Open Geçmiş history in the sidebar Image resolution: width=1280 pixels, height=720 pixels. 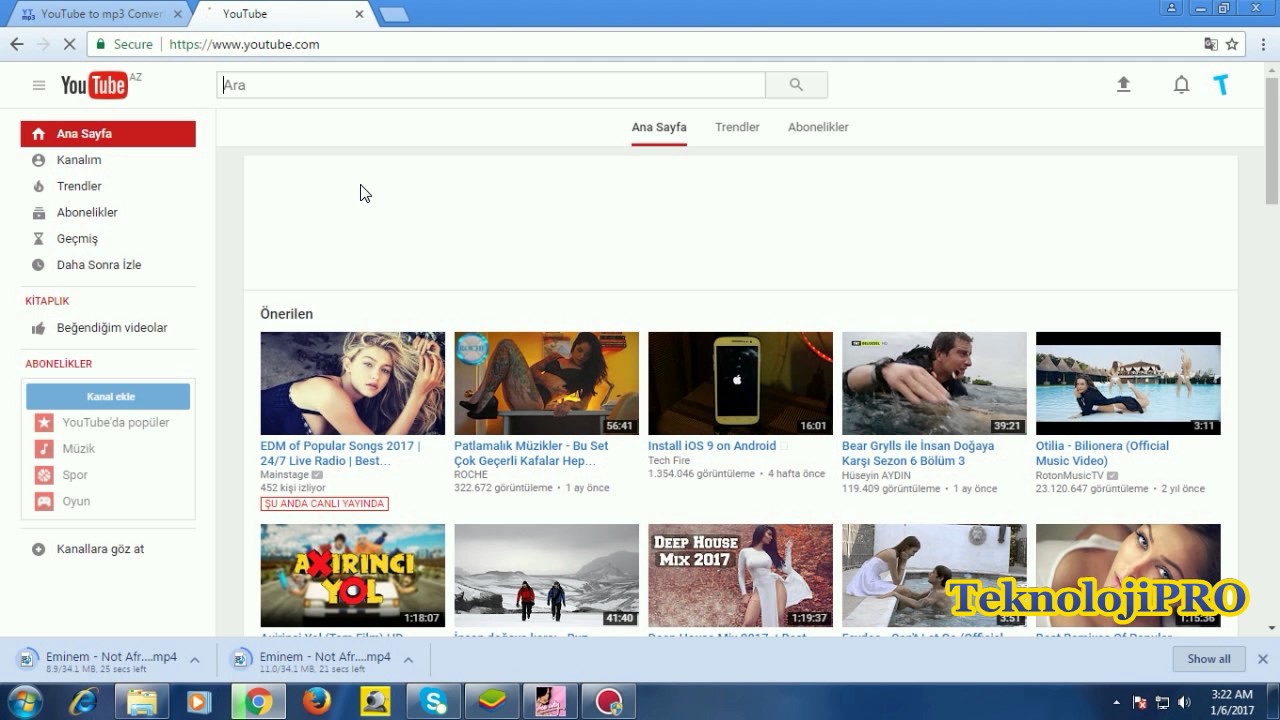click(77, 239)
